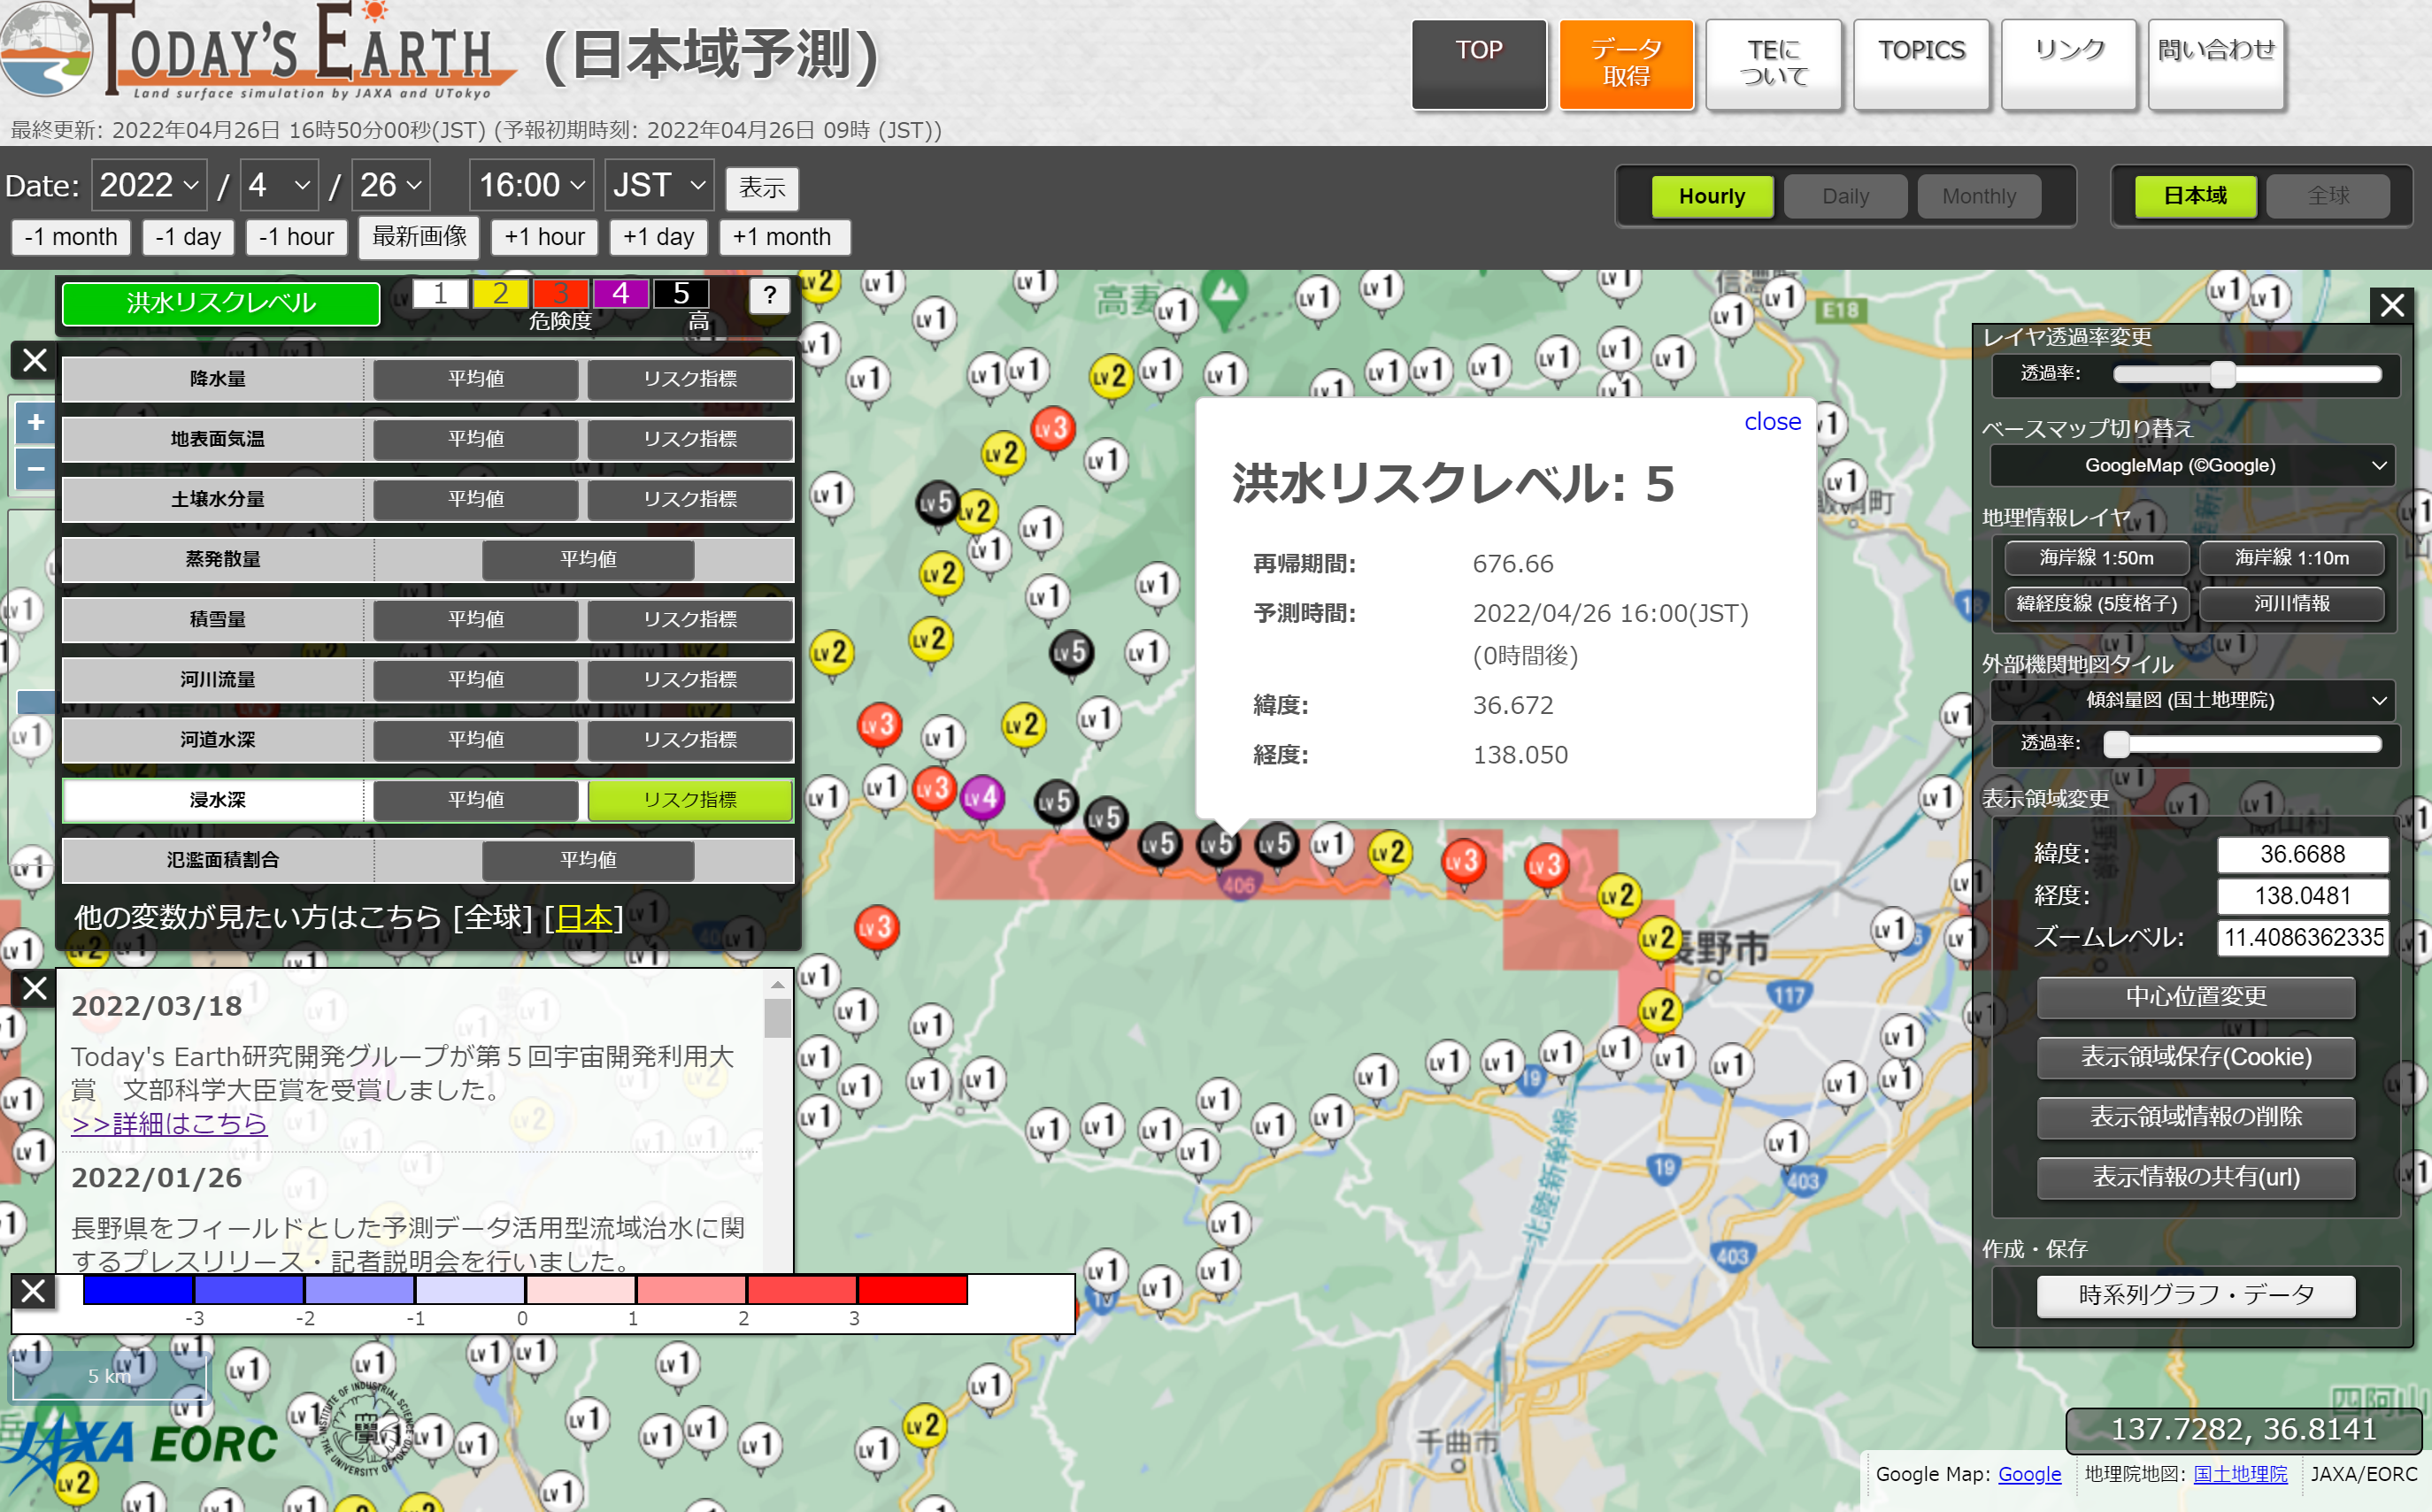Close the right settings panel with X

[2391, 305]
